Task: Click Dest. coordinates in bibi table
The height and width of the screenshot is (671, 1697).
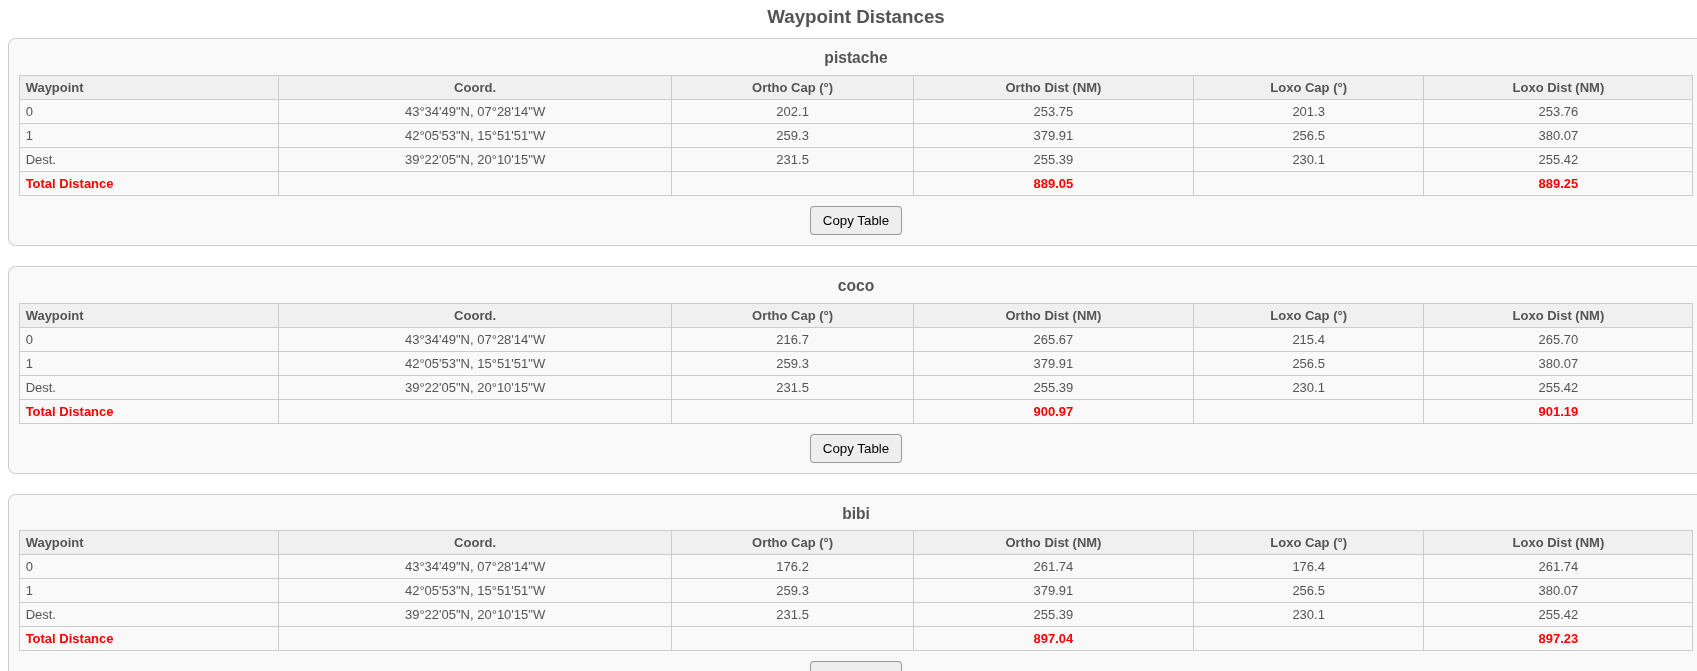Action: pyautogui.click(x=475, y=615)
